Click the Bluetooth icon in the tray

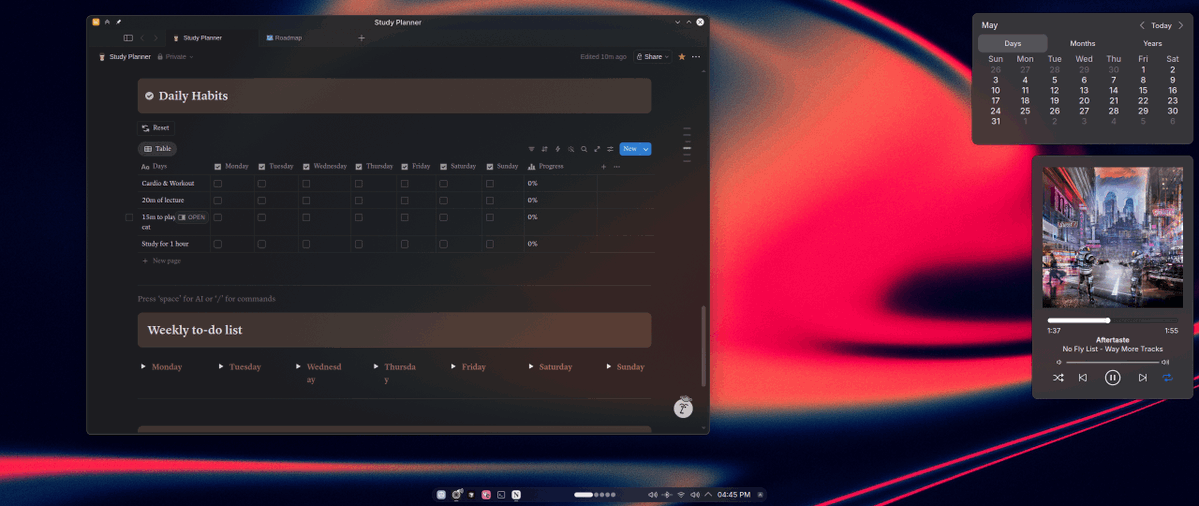(x=668, y=495)
